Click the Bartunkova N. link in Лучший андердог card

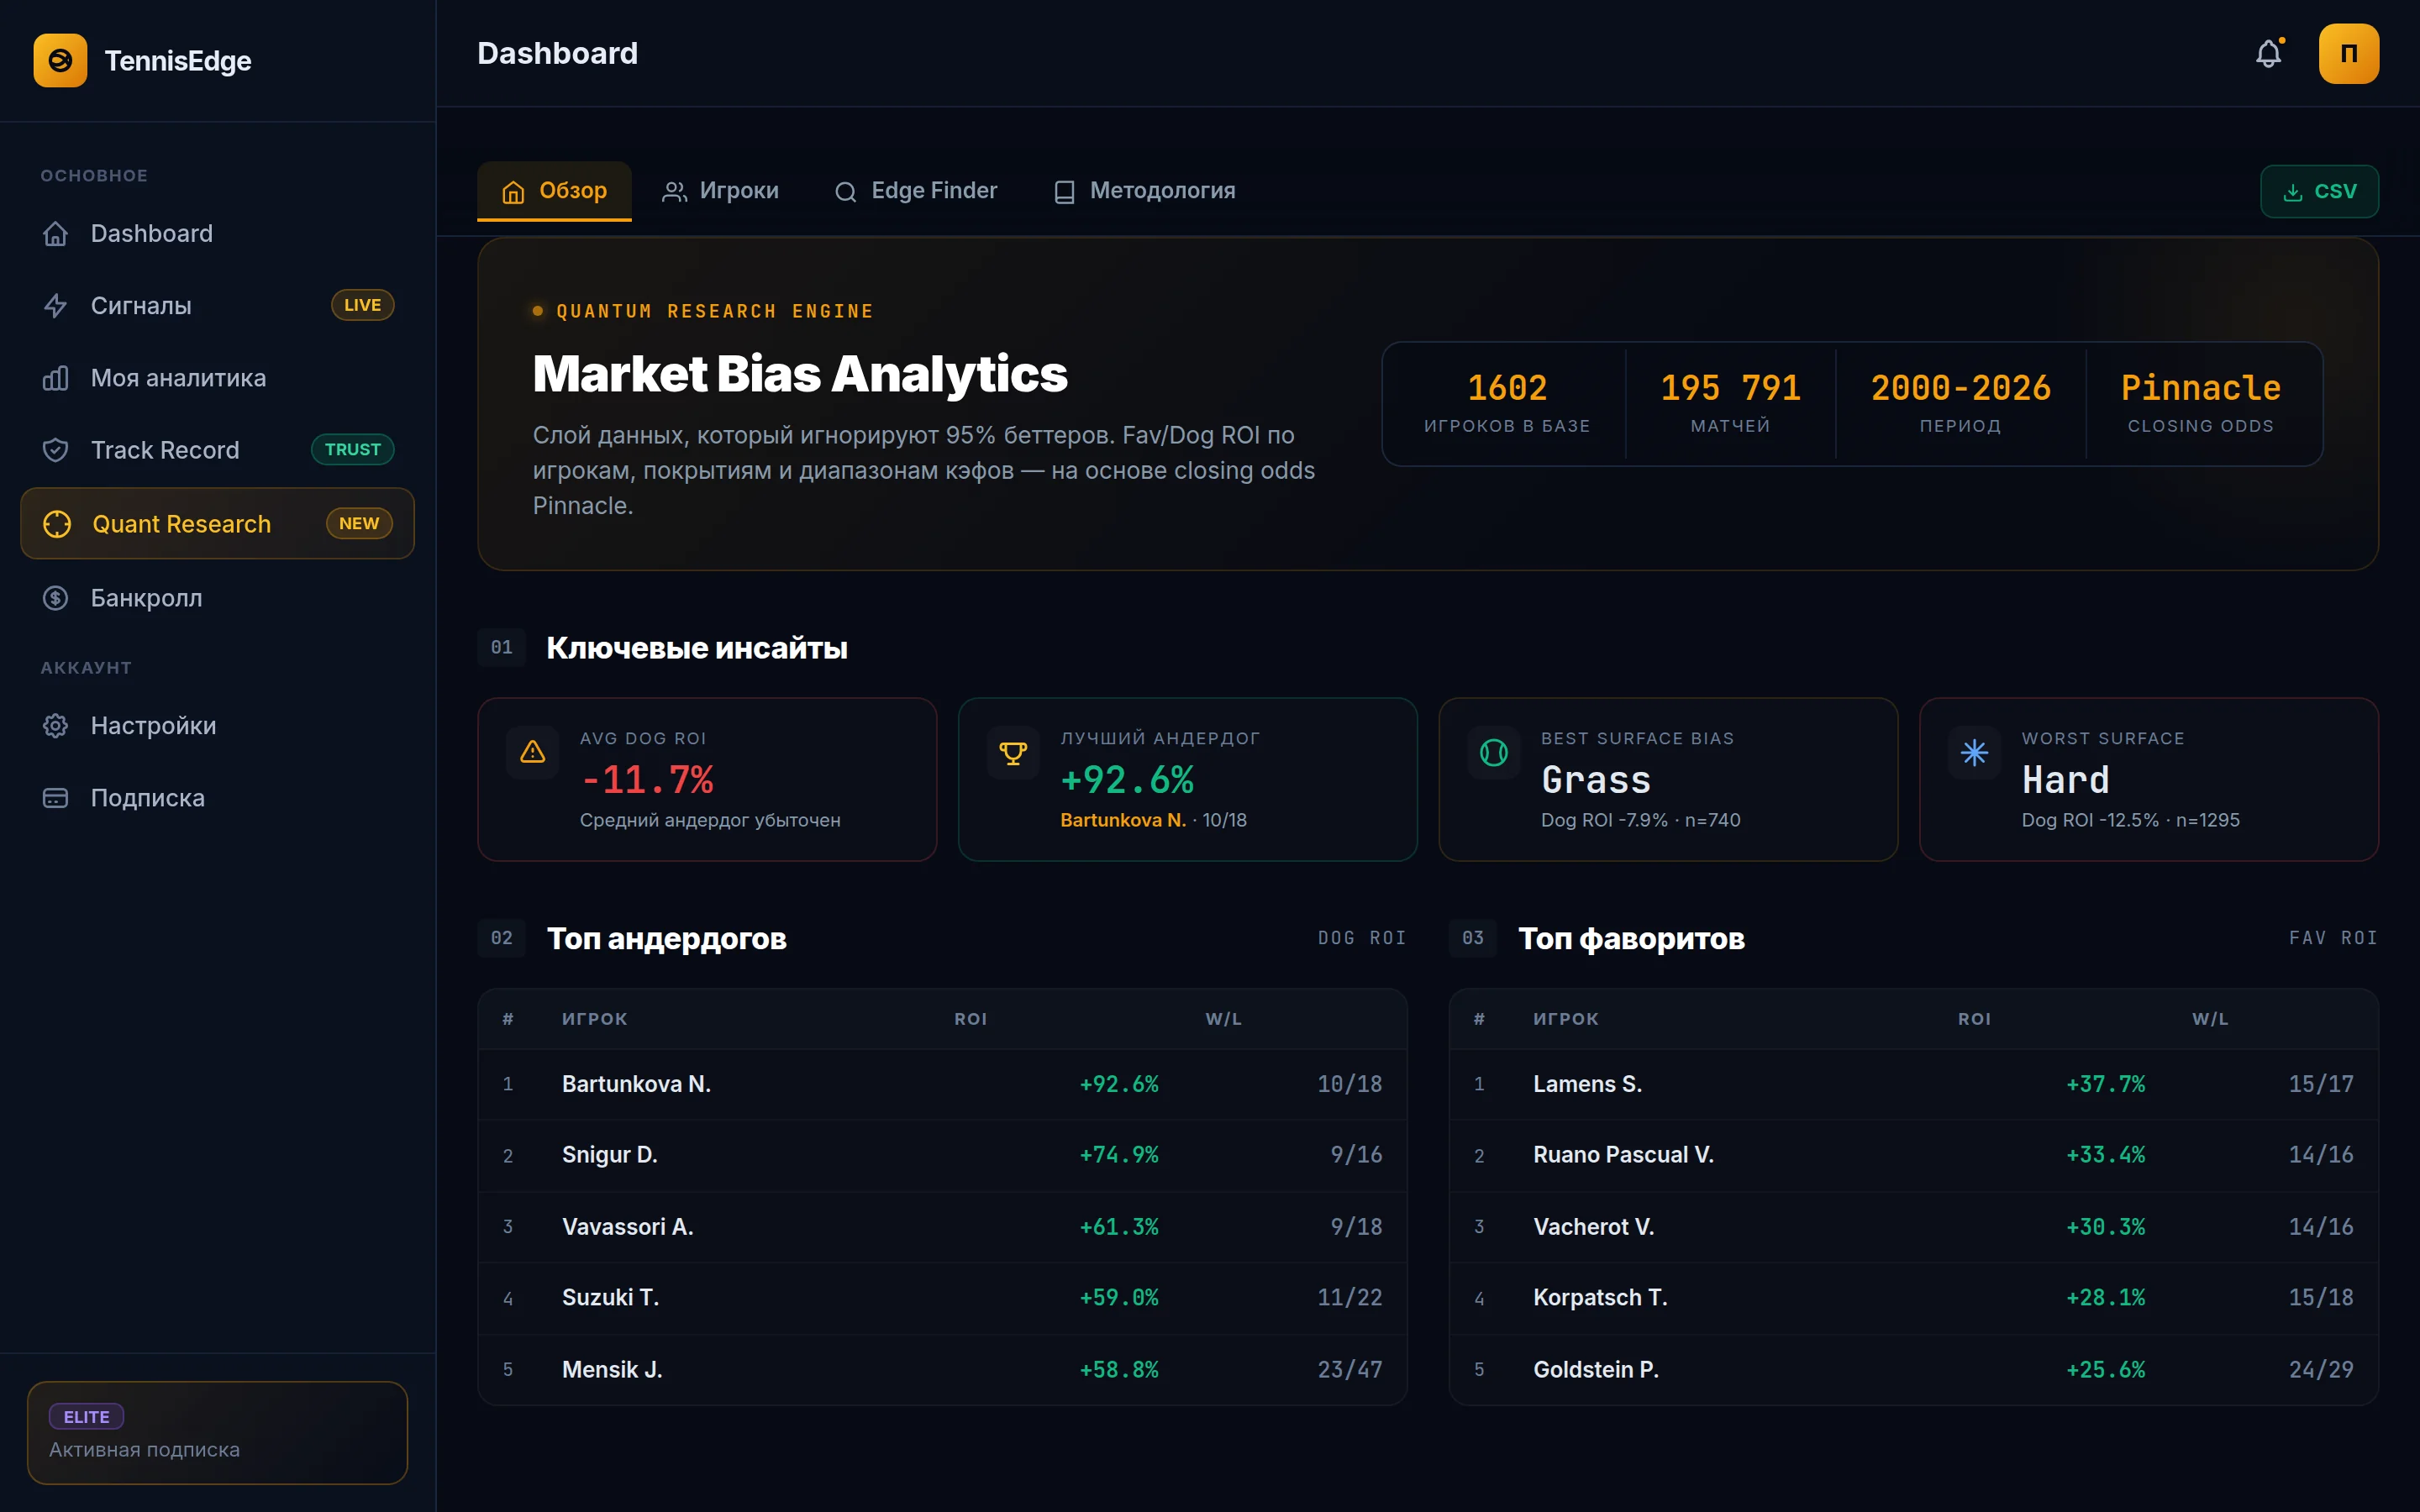click(x=1123, y=820)
